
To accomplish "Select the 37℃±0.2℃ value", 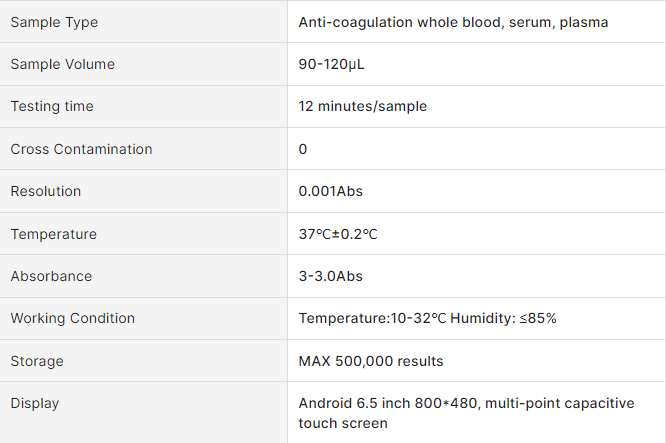I will [x=338, y=234].
